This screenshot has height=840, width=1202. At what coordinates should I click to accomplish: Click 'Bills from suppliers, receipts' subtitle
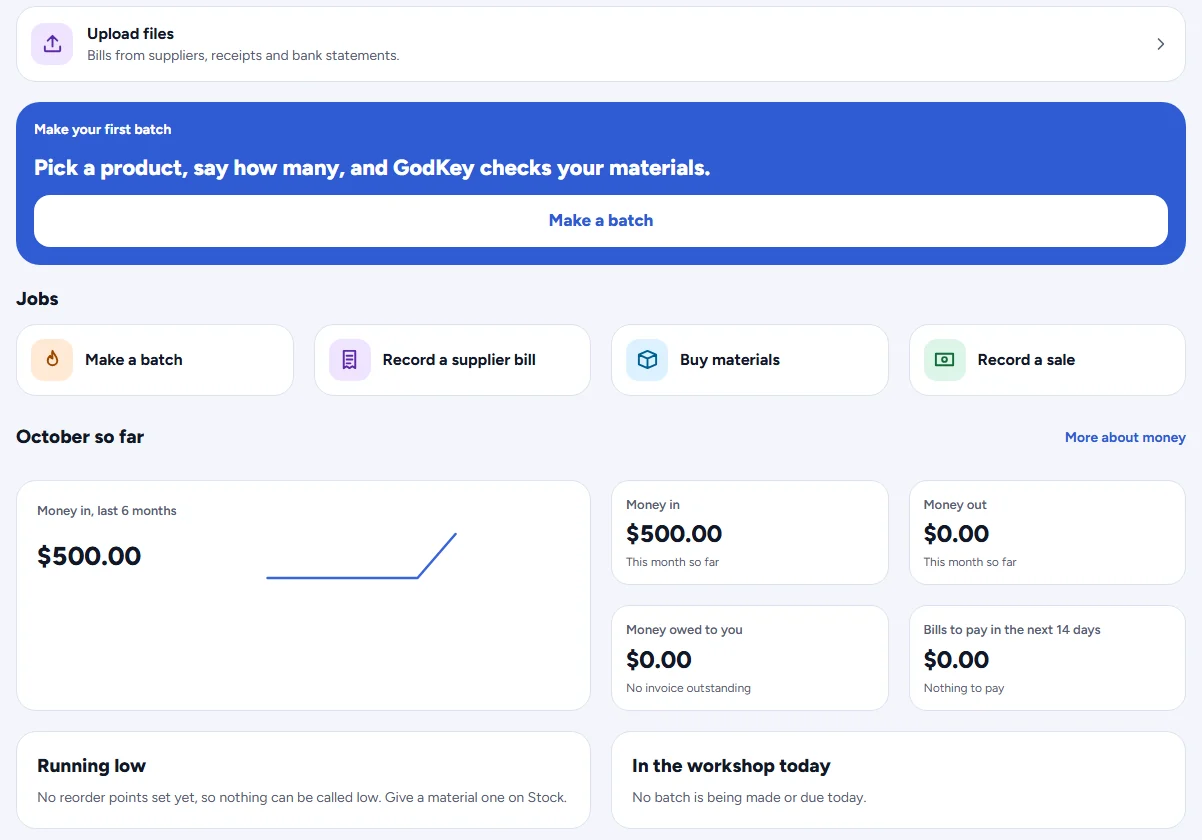pos(243,56)
